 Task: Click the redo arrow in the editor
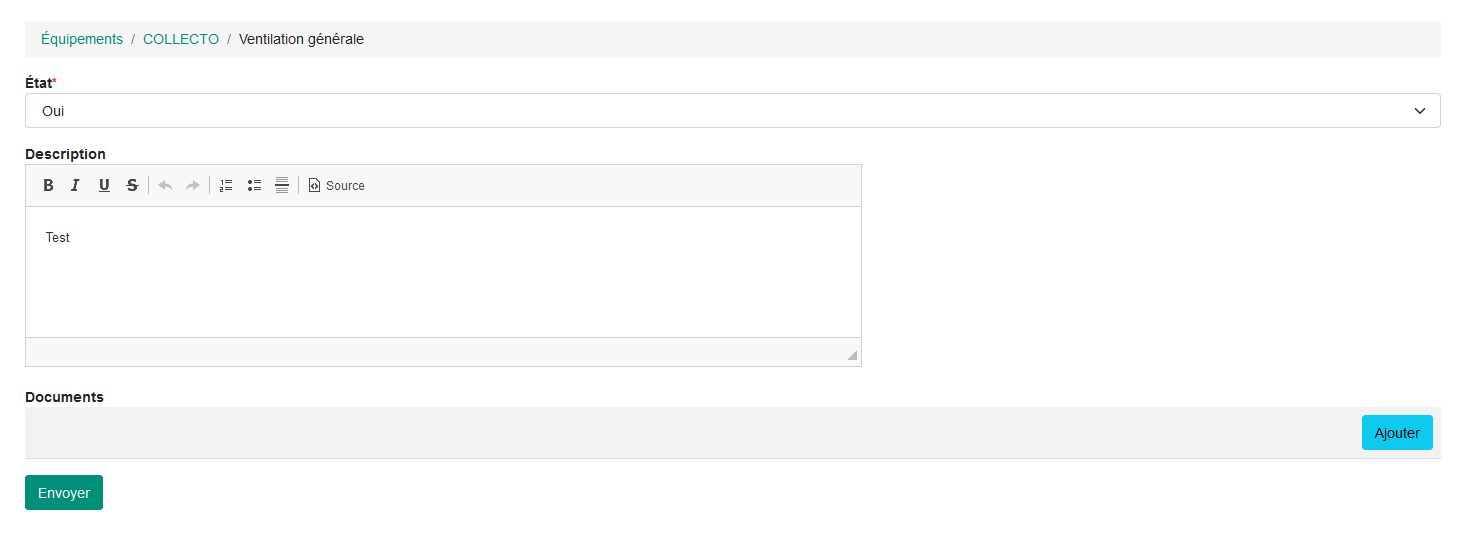pos(193,185)
